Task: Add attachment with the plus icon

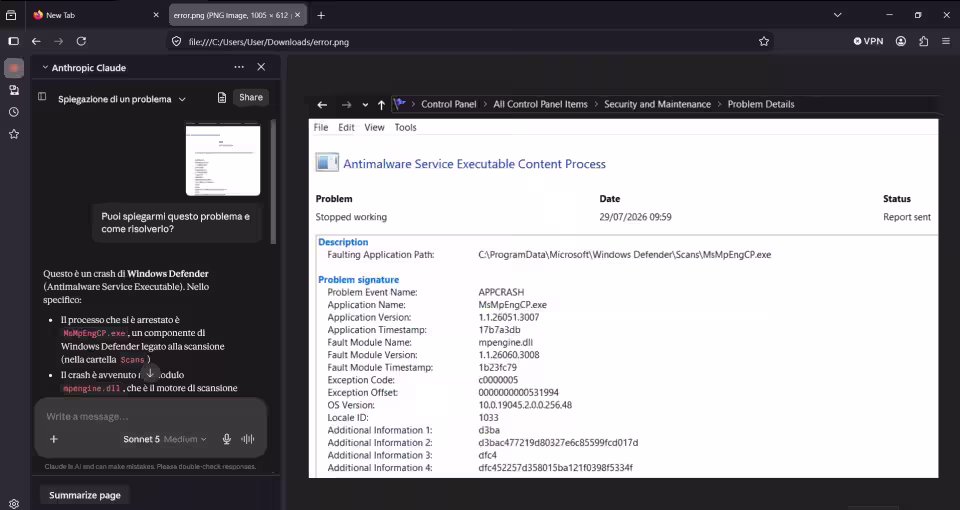Action: point(54,439)
